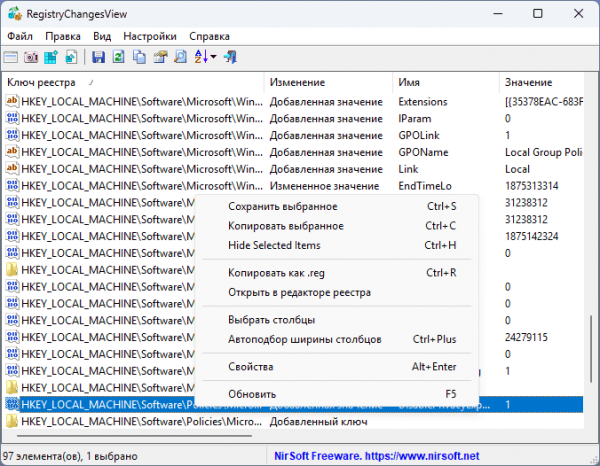Select the value cell 1875313314
Viewport: 600px width, 466px height.
532,186
